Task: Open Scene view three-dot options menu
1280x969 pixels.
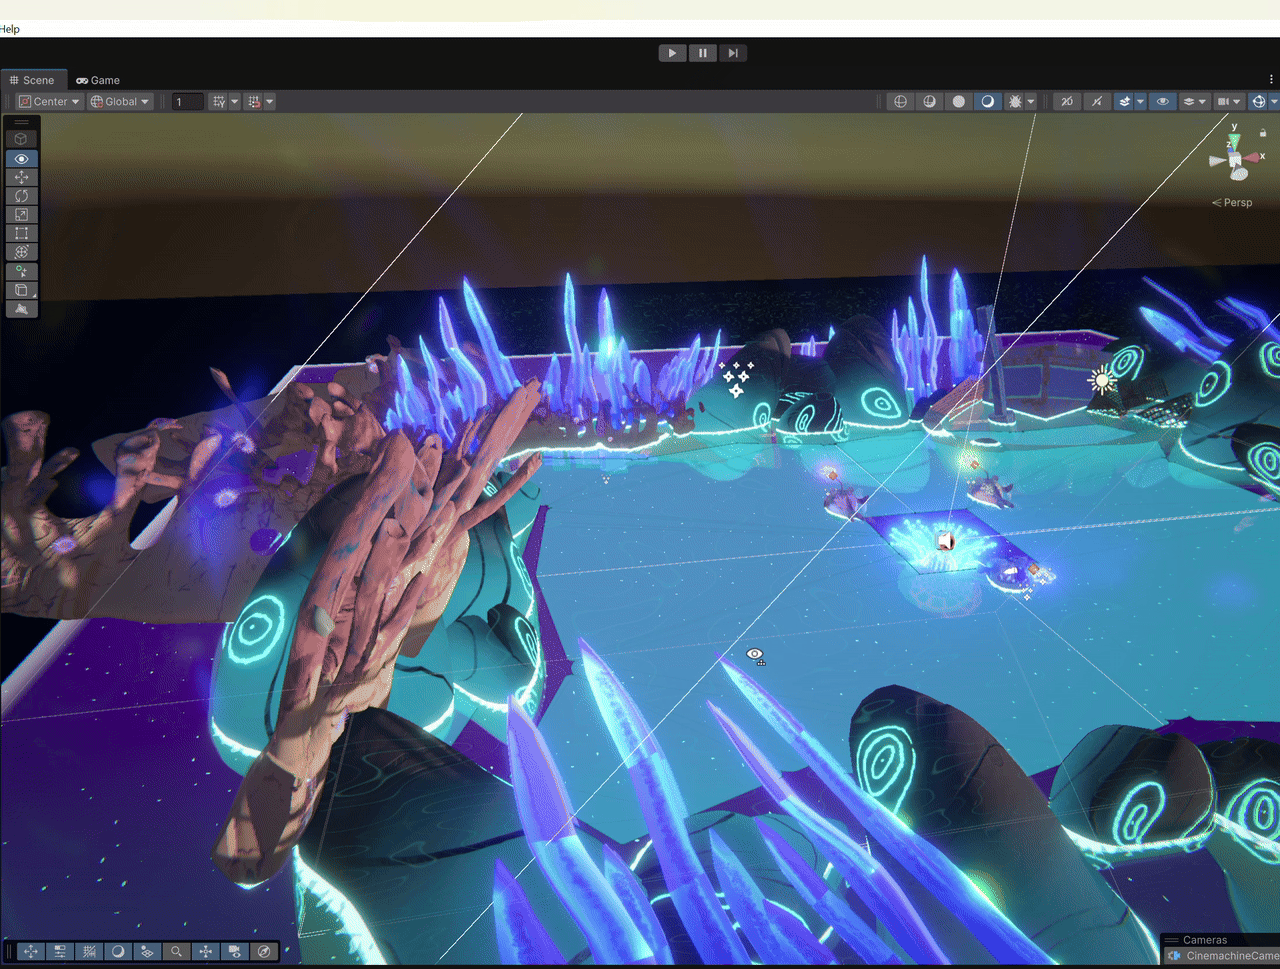Action: [1271, 80]
